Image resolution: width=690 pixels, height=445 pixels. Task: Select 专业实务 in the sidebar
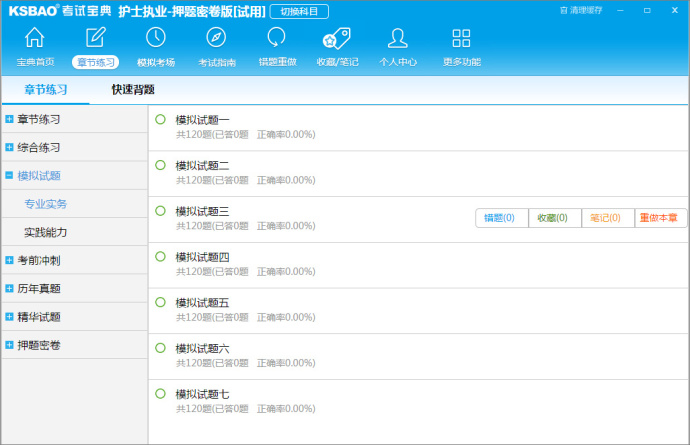(46, 204)
